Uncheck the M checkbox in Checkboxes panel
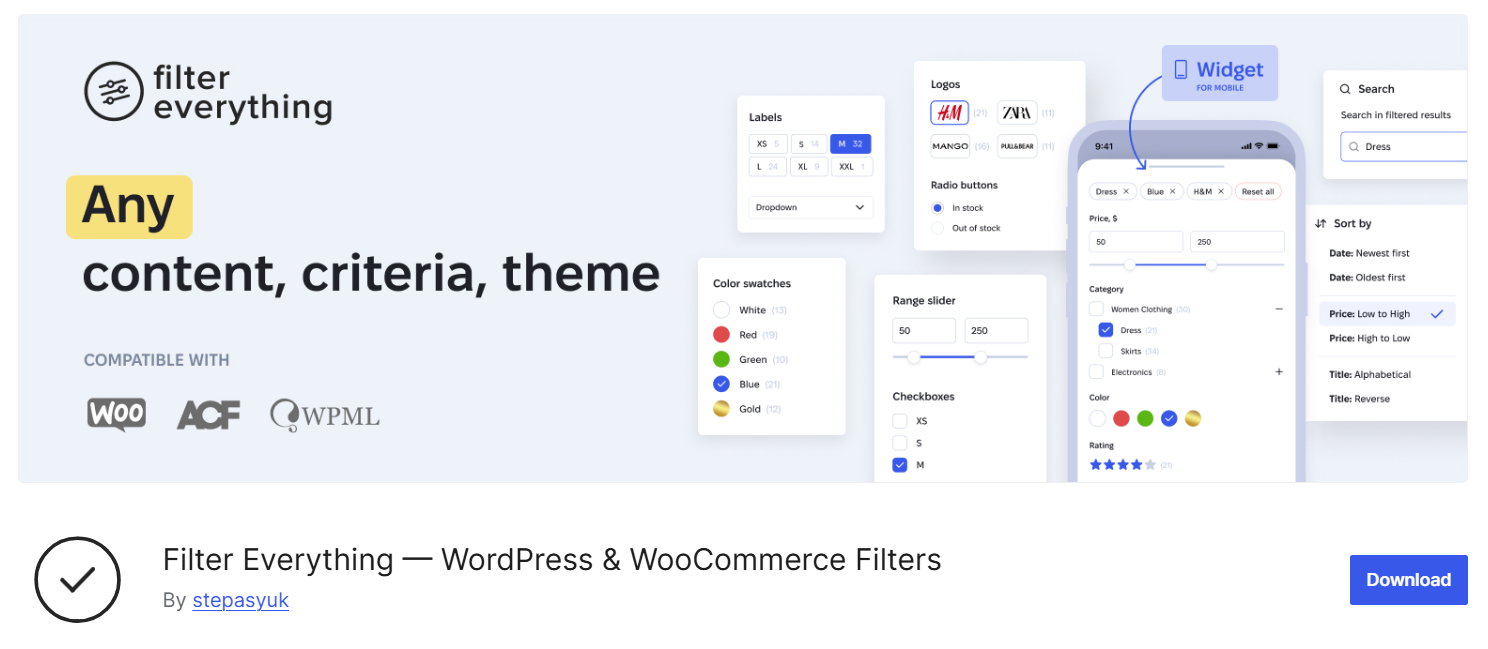 click(900, 465)
